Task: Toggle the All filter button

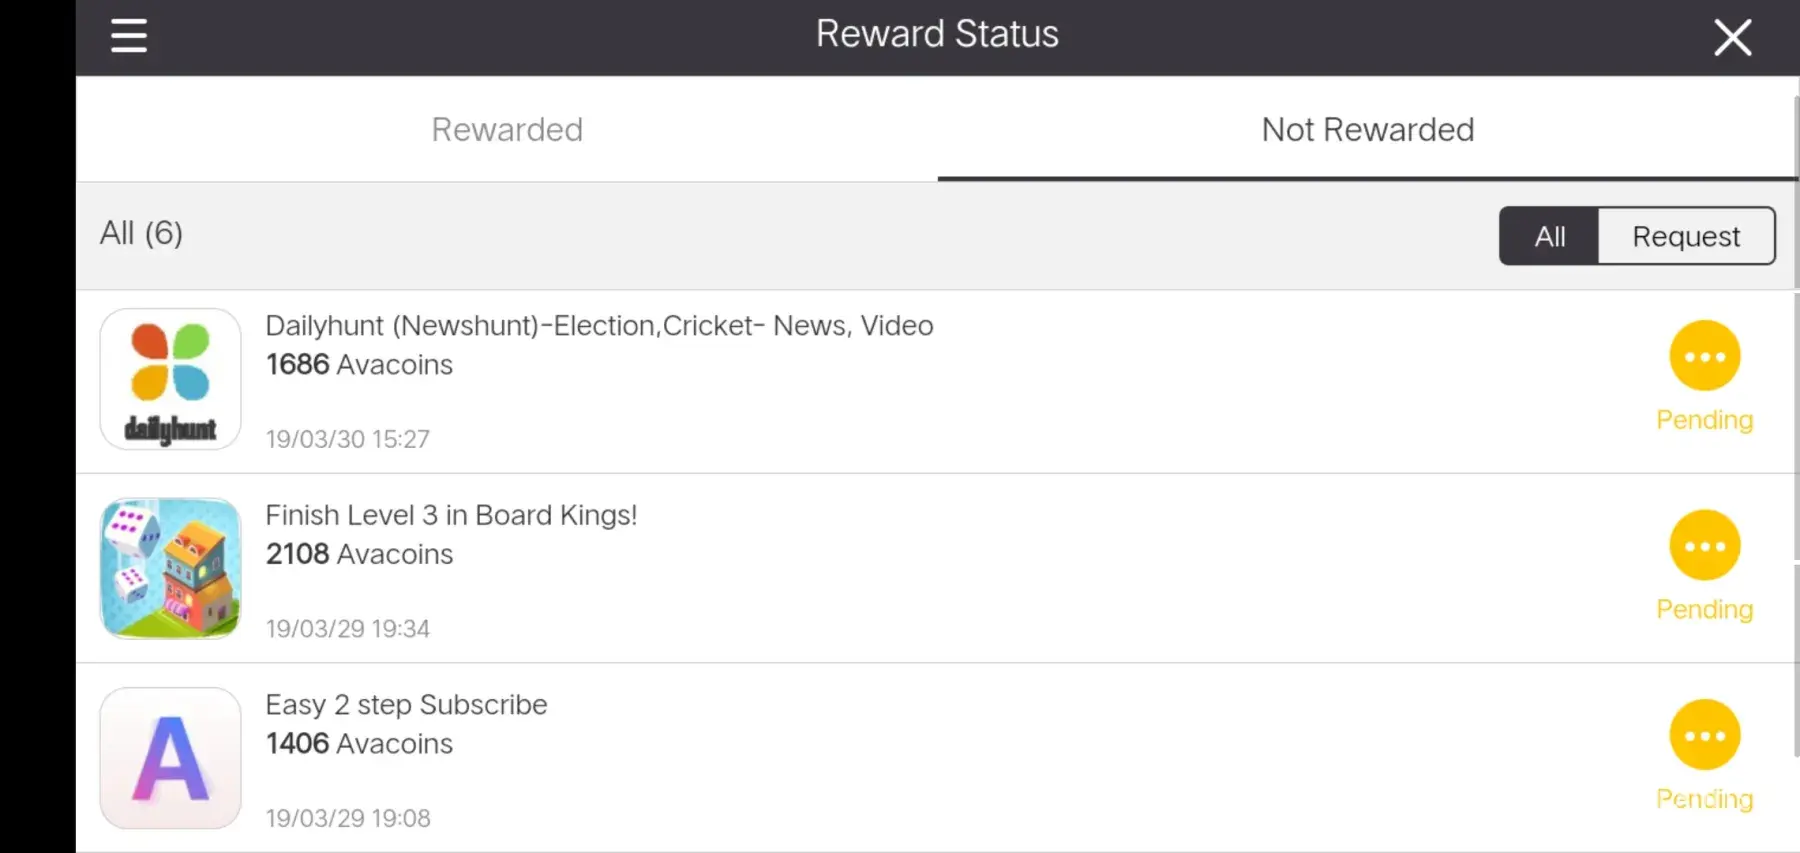Action: coord(1549,237)
